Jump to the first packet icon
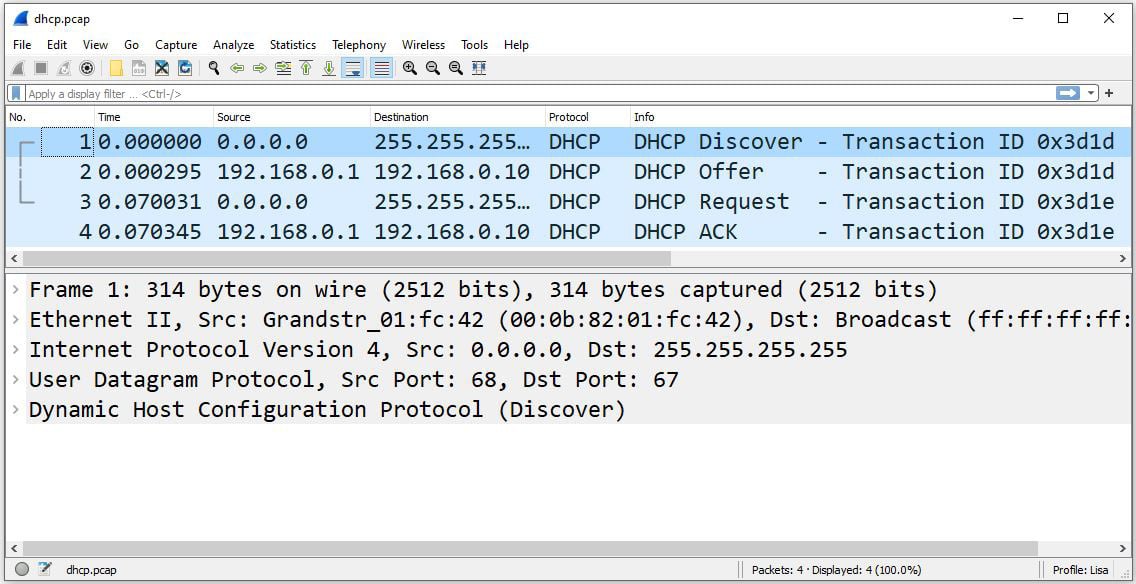This screenshot has width=1136, height=584. click(x=306, y=68)
